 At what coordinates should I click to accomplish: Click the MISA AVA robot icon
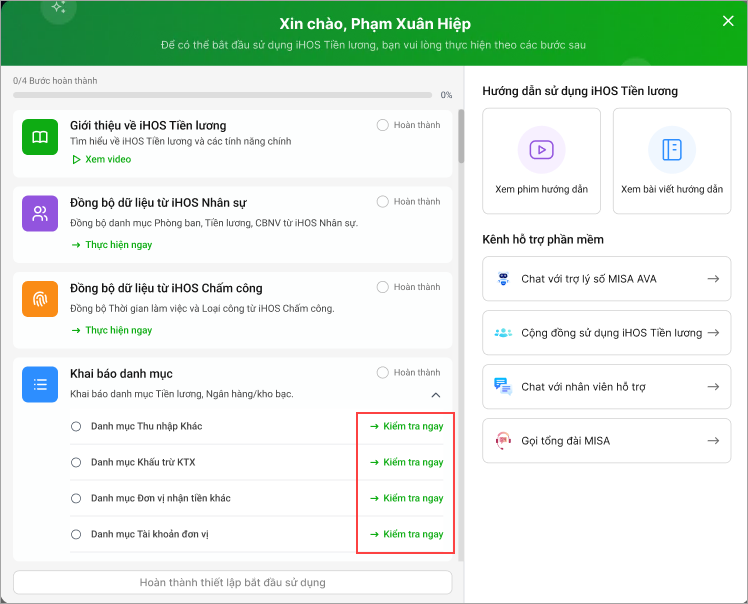click(503, 279)
